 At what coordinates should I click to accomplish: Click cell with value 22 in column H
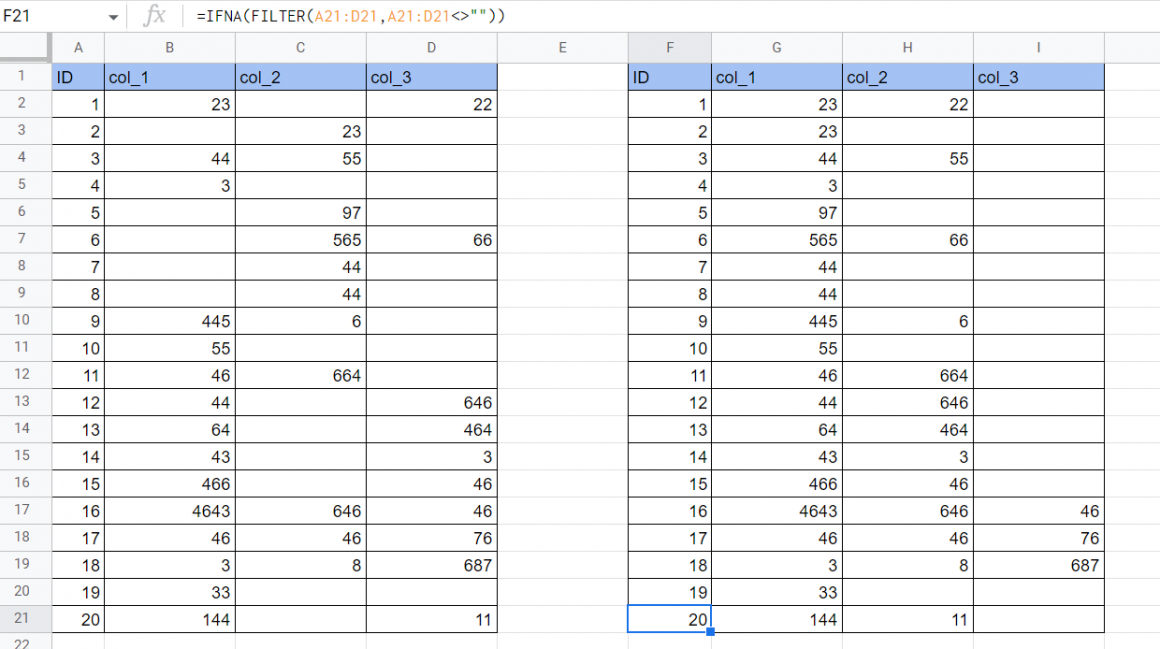pos(908,104)
